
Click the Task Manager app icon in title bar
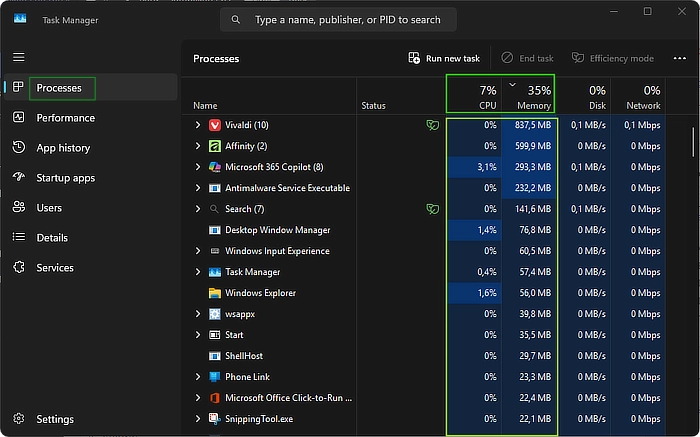(20, 19)
